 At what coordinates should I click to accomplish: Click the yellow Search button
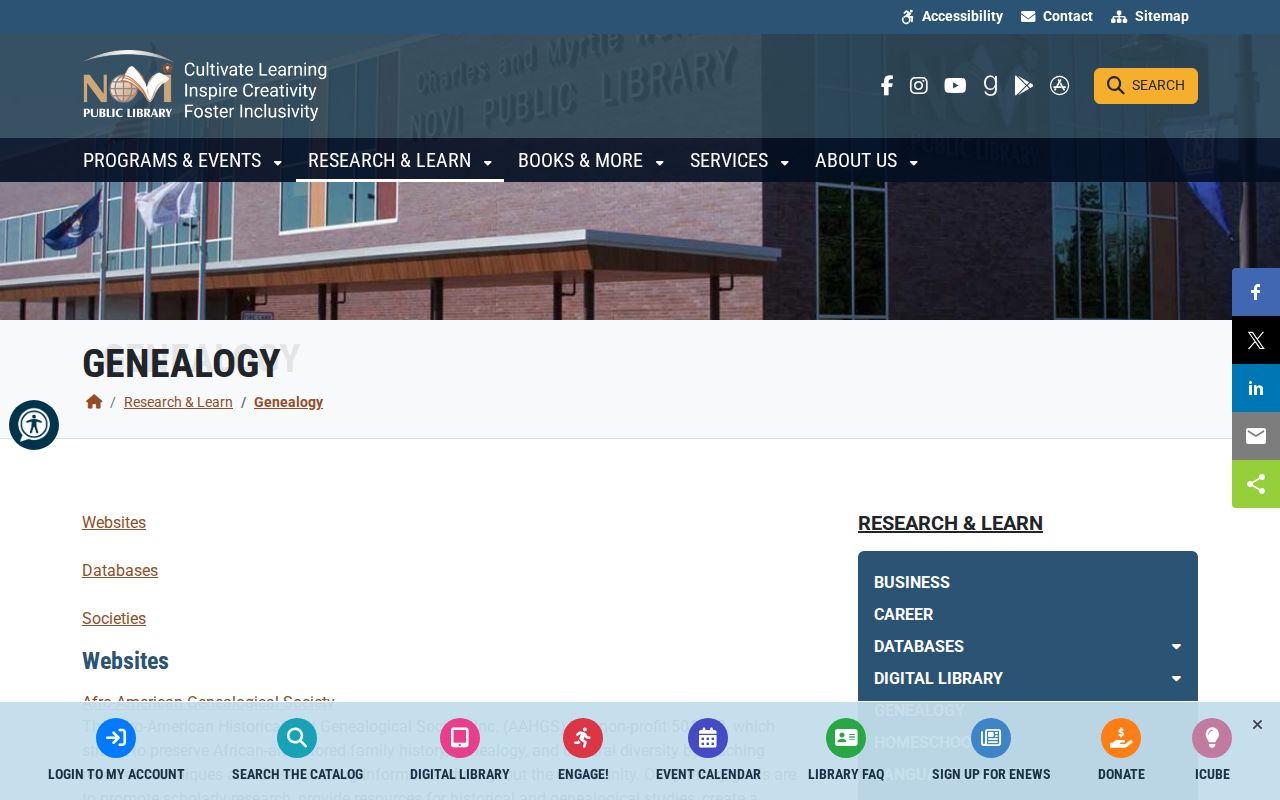[x=1146, y=86]
